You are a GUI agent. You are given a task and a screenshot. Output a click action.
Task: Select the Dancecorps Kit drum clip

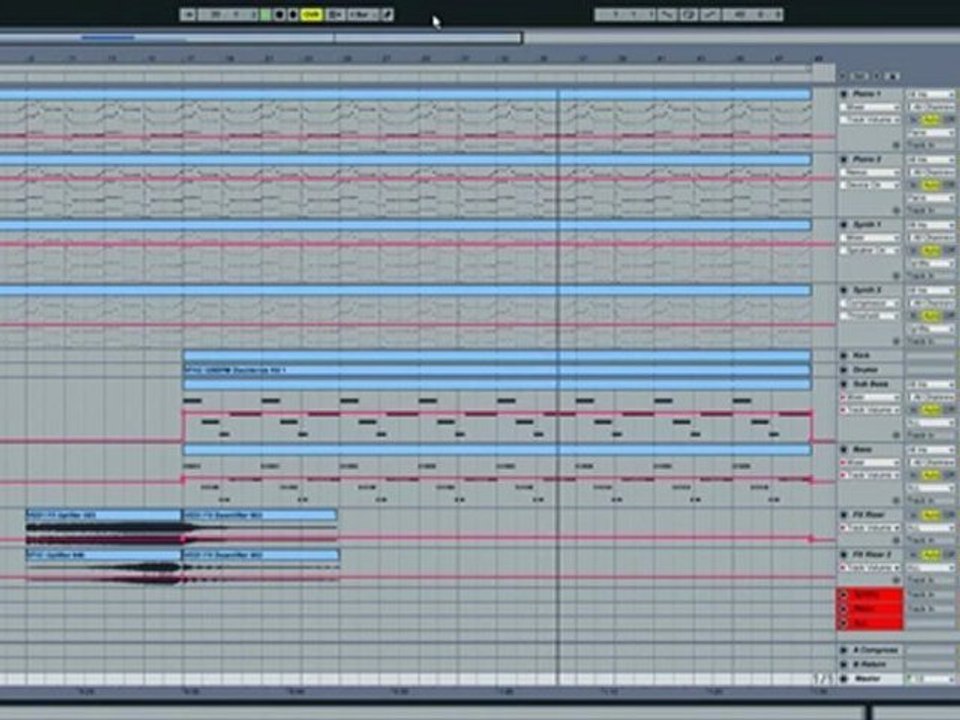tap(497, 370)
